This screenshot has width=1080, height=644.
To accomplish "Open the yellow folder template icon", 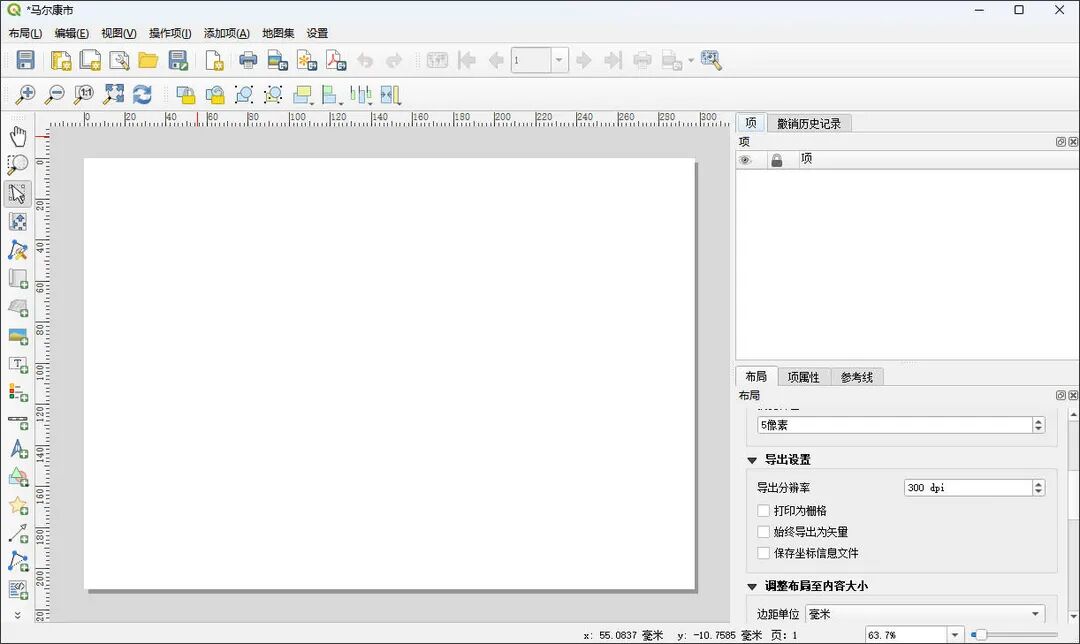I will coord(148,61).
